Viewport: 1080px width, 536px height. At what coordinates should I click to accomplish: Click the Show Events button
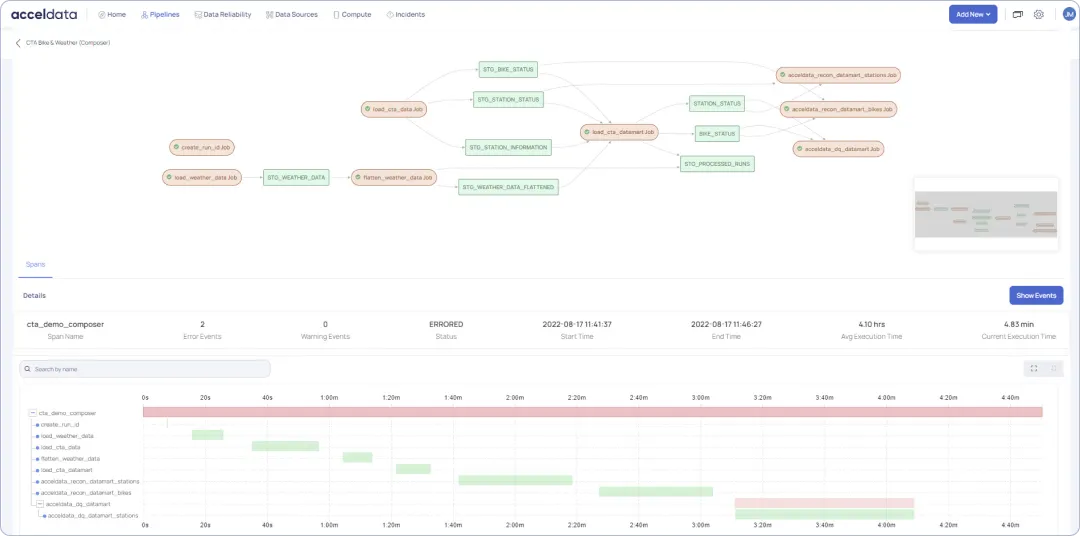[1036, 296]
